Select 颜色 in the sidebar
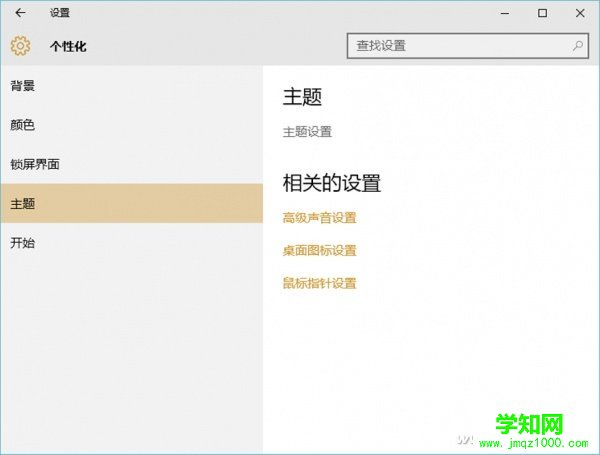This screenshot has height=455, width=600. coord(22,125)
